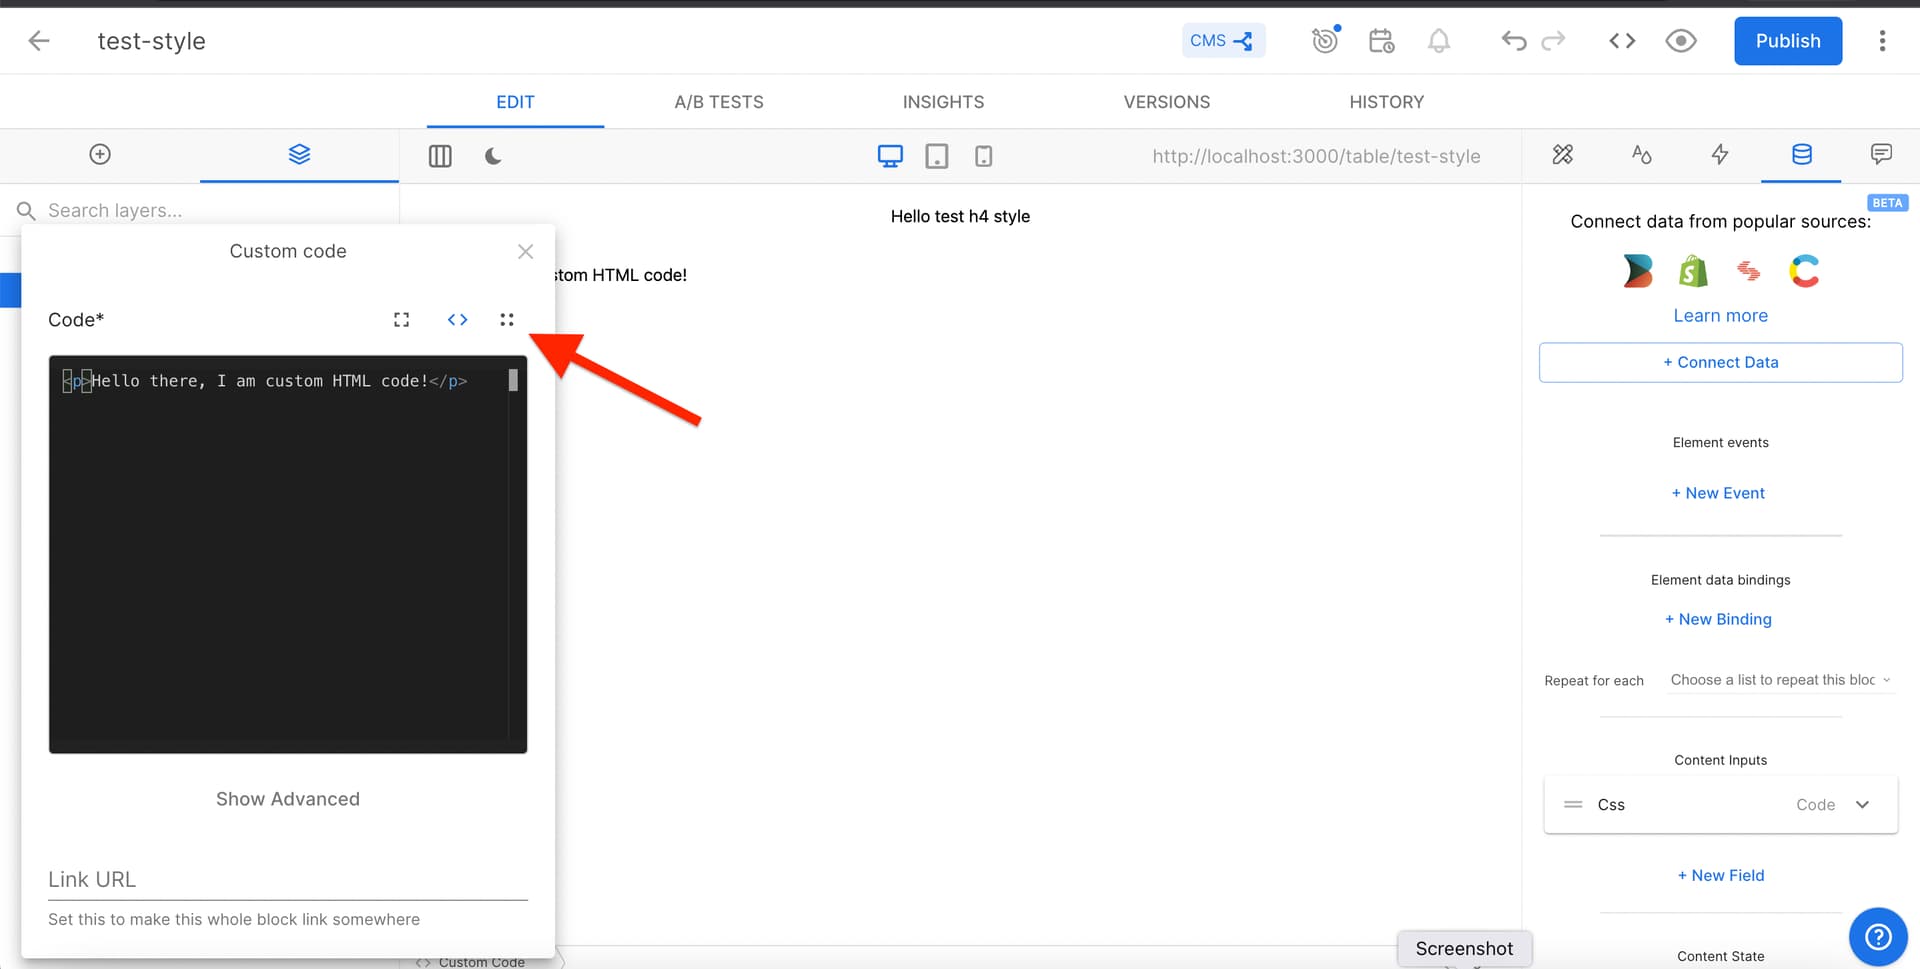Open the more options vertical dots menu
Image resolution: width=1920 pixels, height=969 pixels.
click(x=1882, y=41)
